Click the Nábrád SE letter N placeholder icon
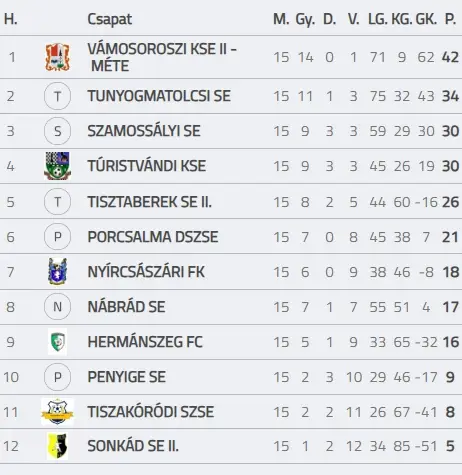Viewport: 462px width, 475px height. tap(57, 307)
